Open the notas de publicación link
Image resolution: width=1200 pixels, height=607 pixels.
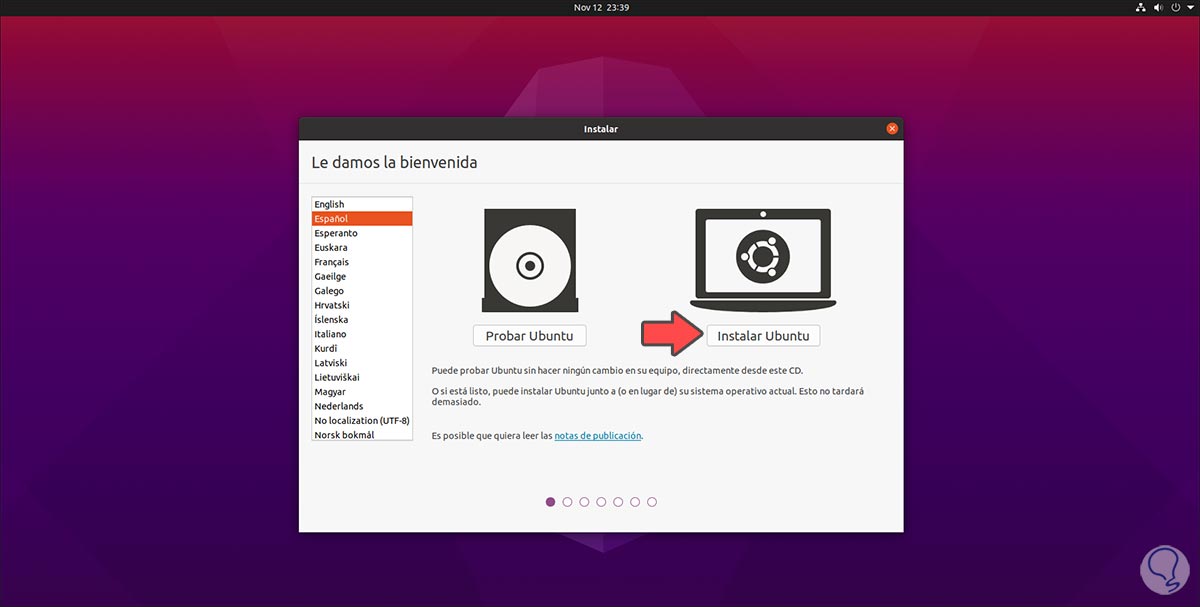pyautogui.click(x=598, y=436)
